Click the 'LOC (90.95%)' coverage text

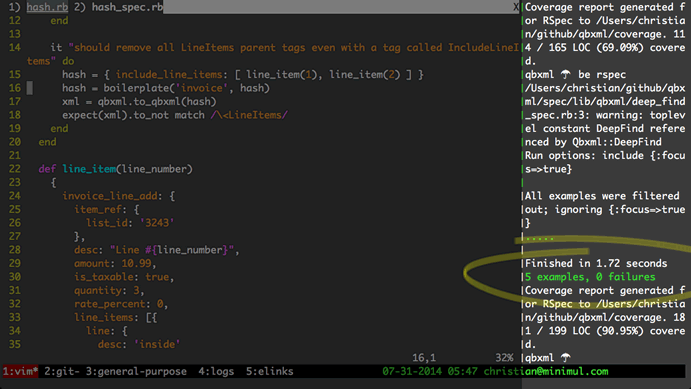608,331
